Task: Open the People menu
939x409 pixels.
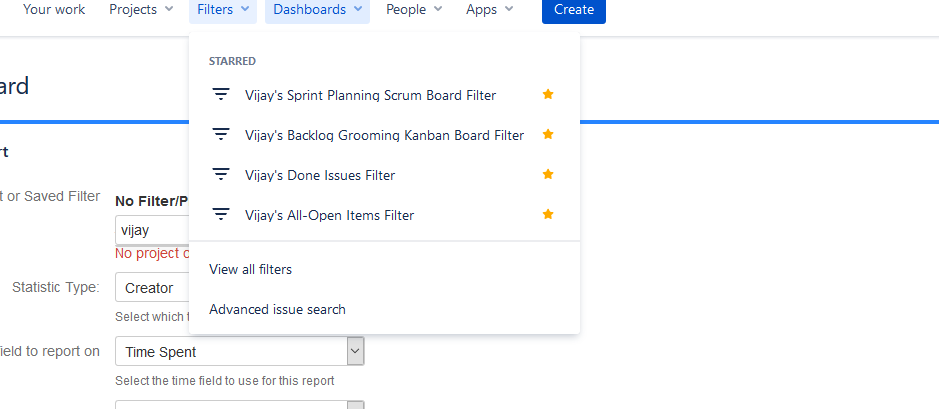Action: 413,10
